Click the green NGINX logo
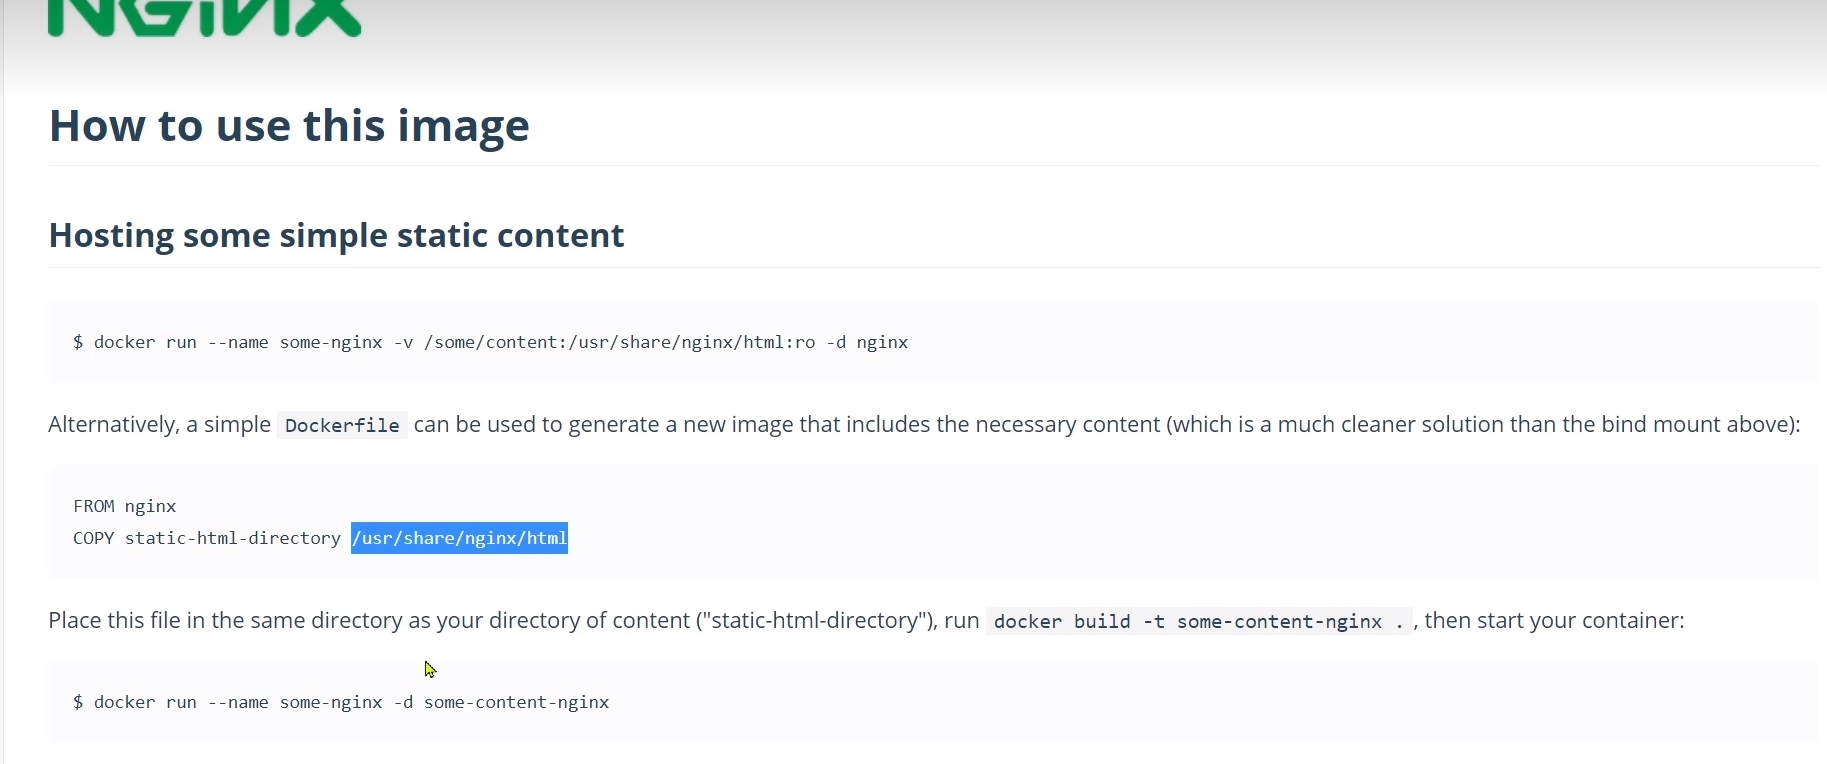 click(205, 18)
